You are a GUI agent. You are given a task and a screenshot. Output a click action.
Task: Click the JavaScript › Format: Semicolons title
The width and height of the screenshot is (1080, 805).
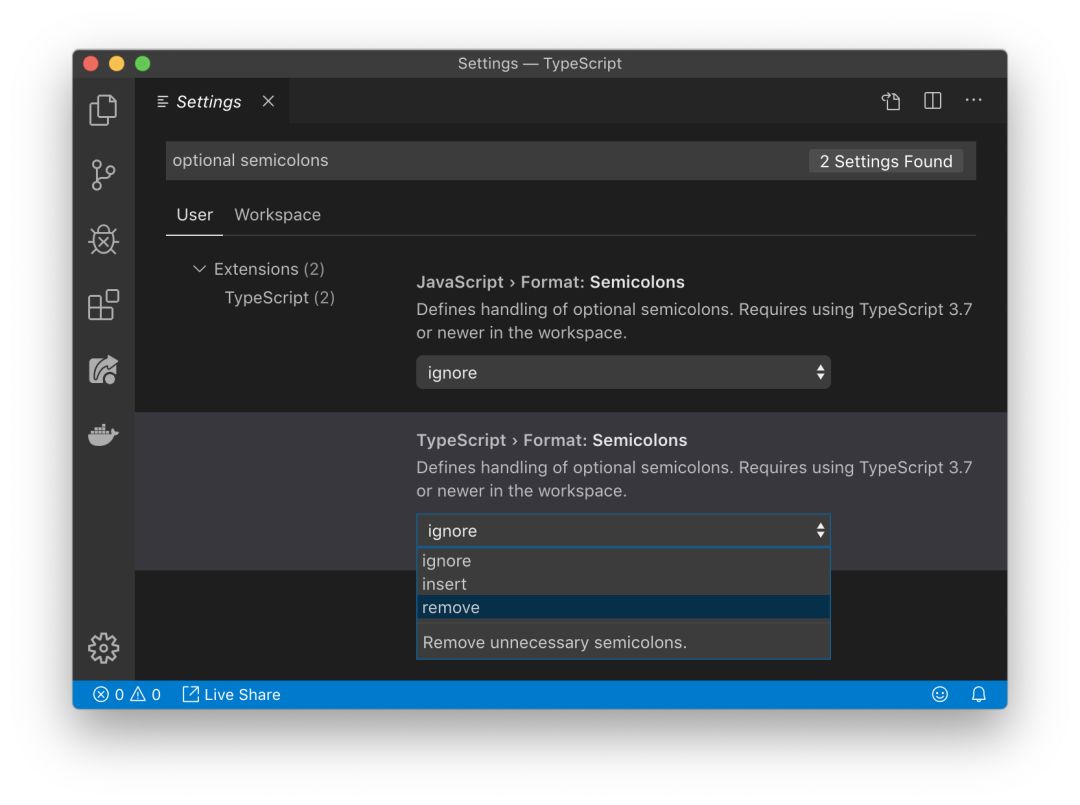pos(550,282)
